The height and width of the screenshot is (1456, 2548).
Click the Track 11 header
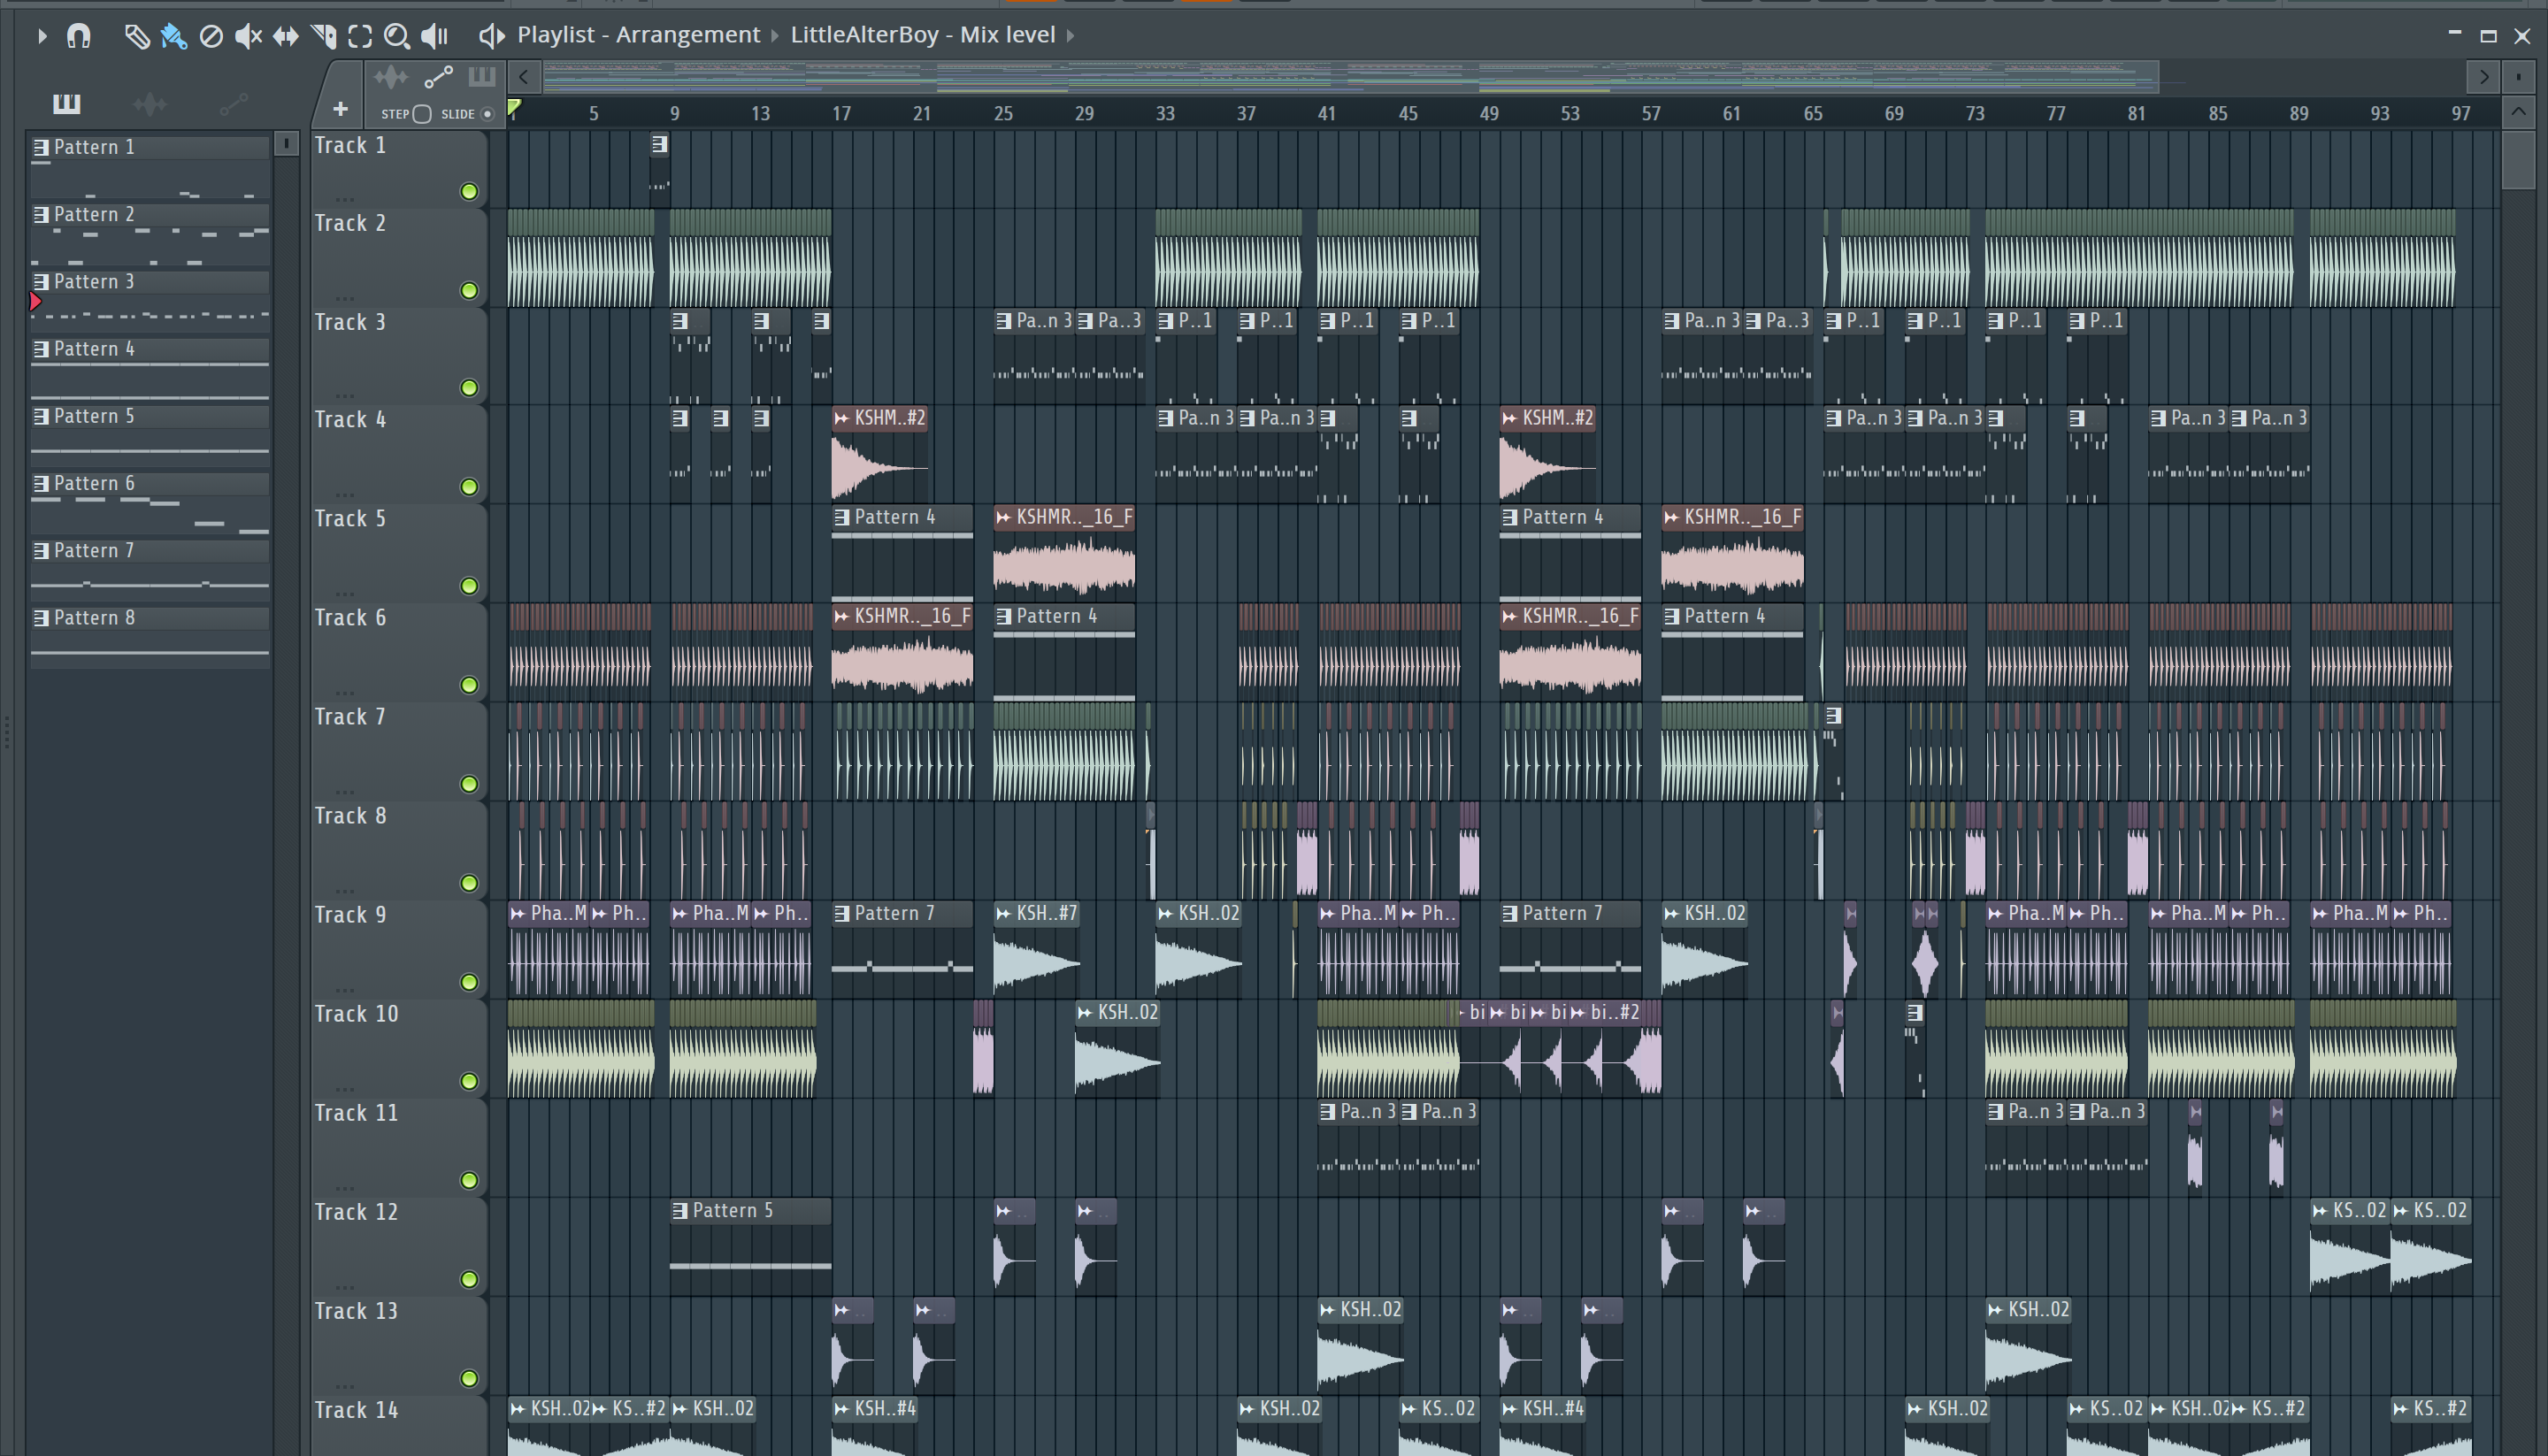point(398,1146)
